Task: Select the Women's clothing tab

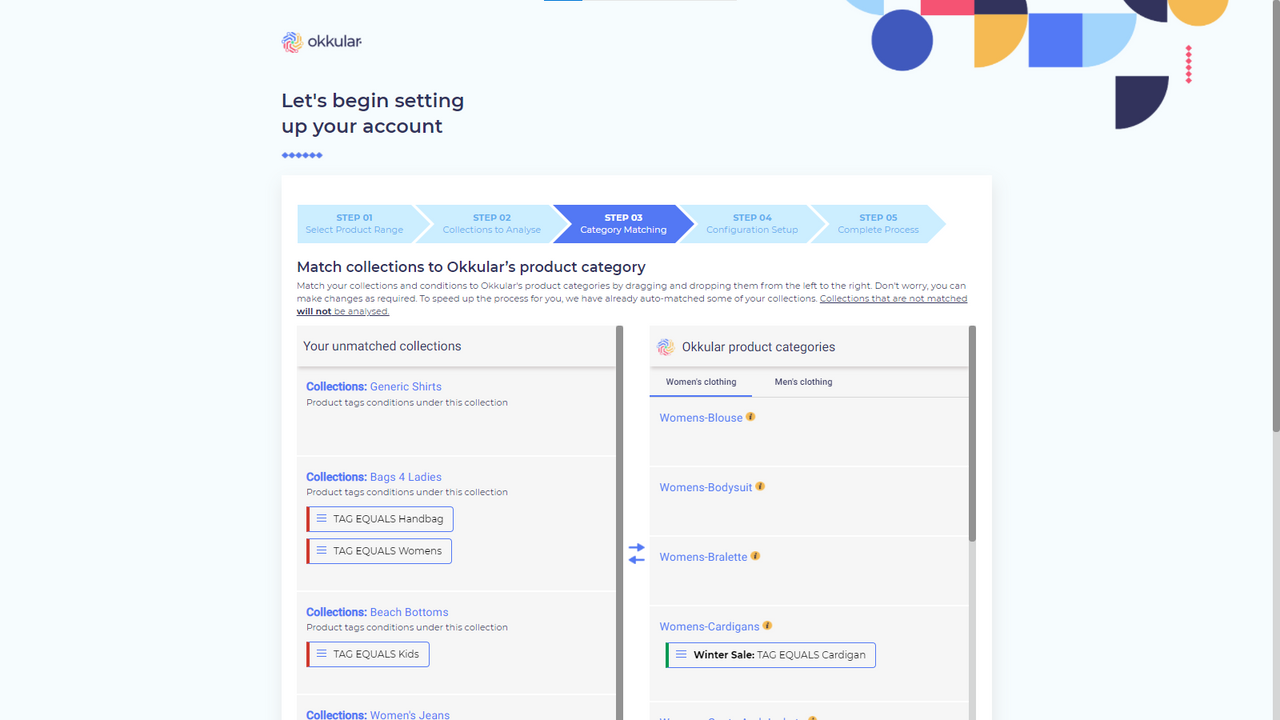Action: pos(700,382)
